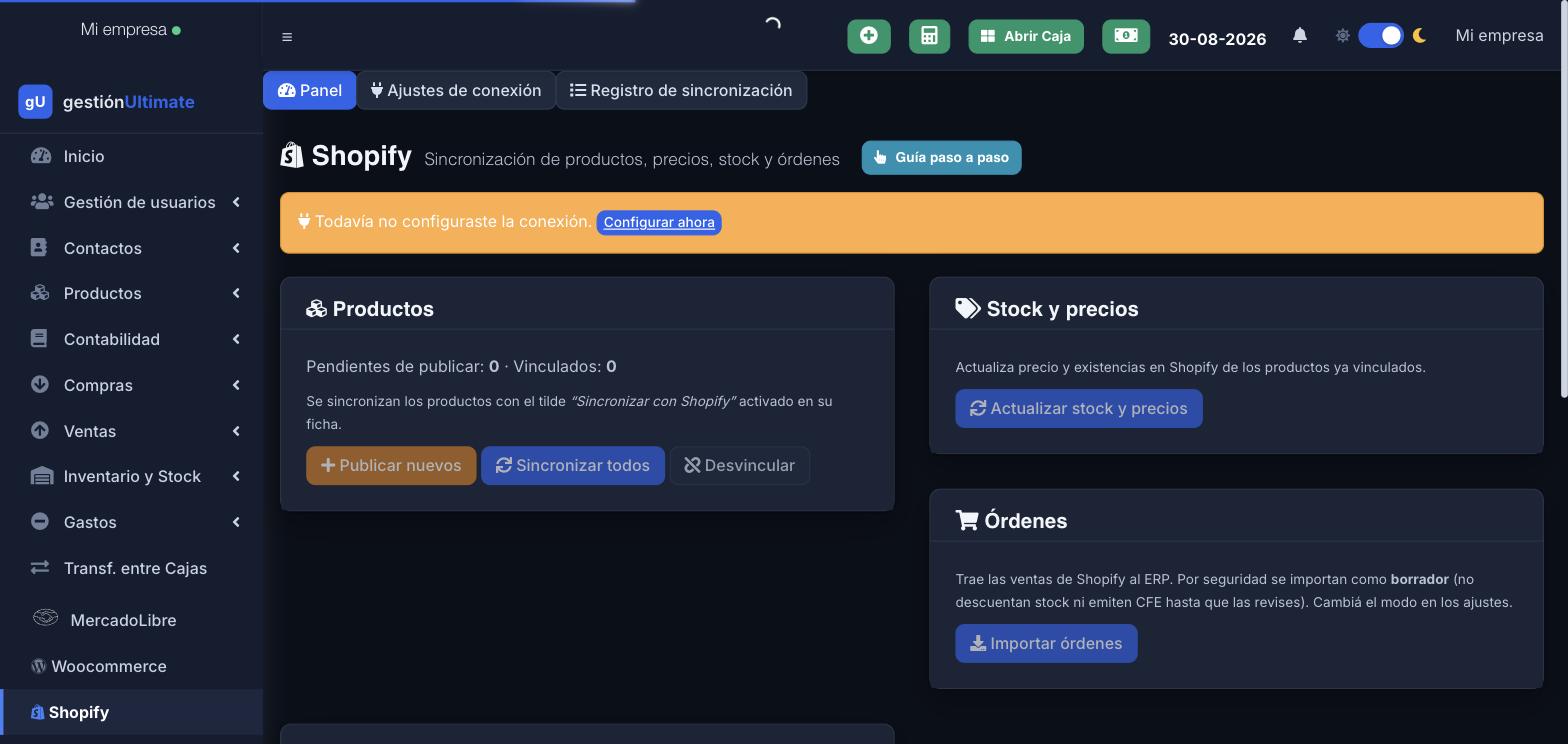Click the Abrir Caja button

click(1026, 36)
